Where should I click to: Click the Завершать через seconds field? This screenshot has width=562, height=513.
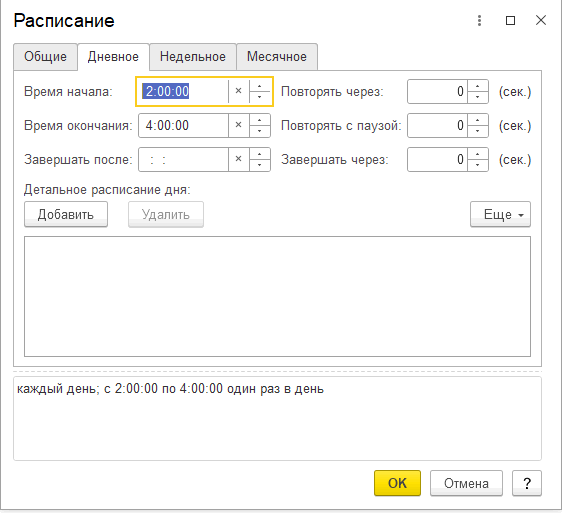(437, 160)
